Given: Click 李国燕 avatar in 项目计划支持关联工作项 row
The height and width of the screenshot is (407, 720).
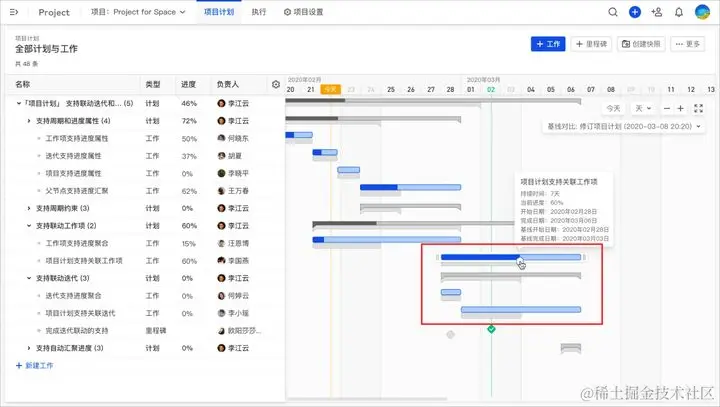Looking at the screenshot, I should [221, 260].
